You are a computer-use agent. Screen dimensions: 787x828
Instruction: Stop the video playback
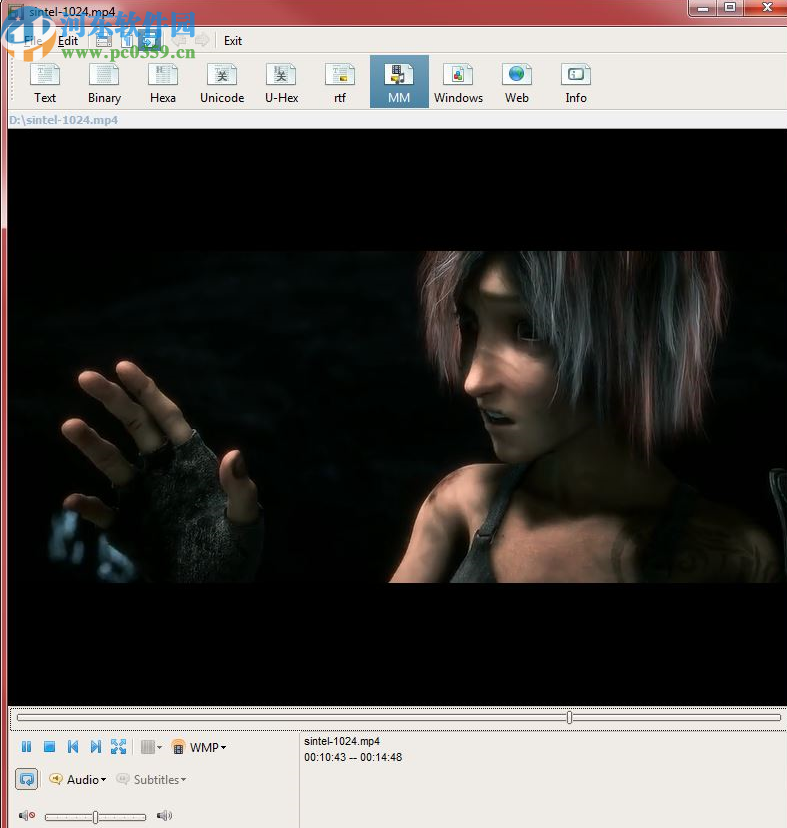coord(49,747)
